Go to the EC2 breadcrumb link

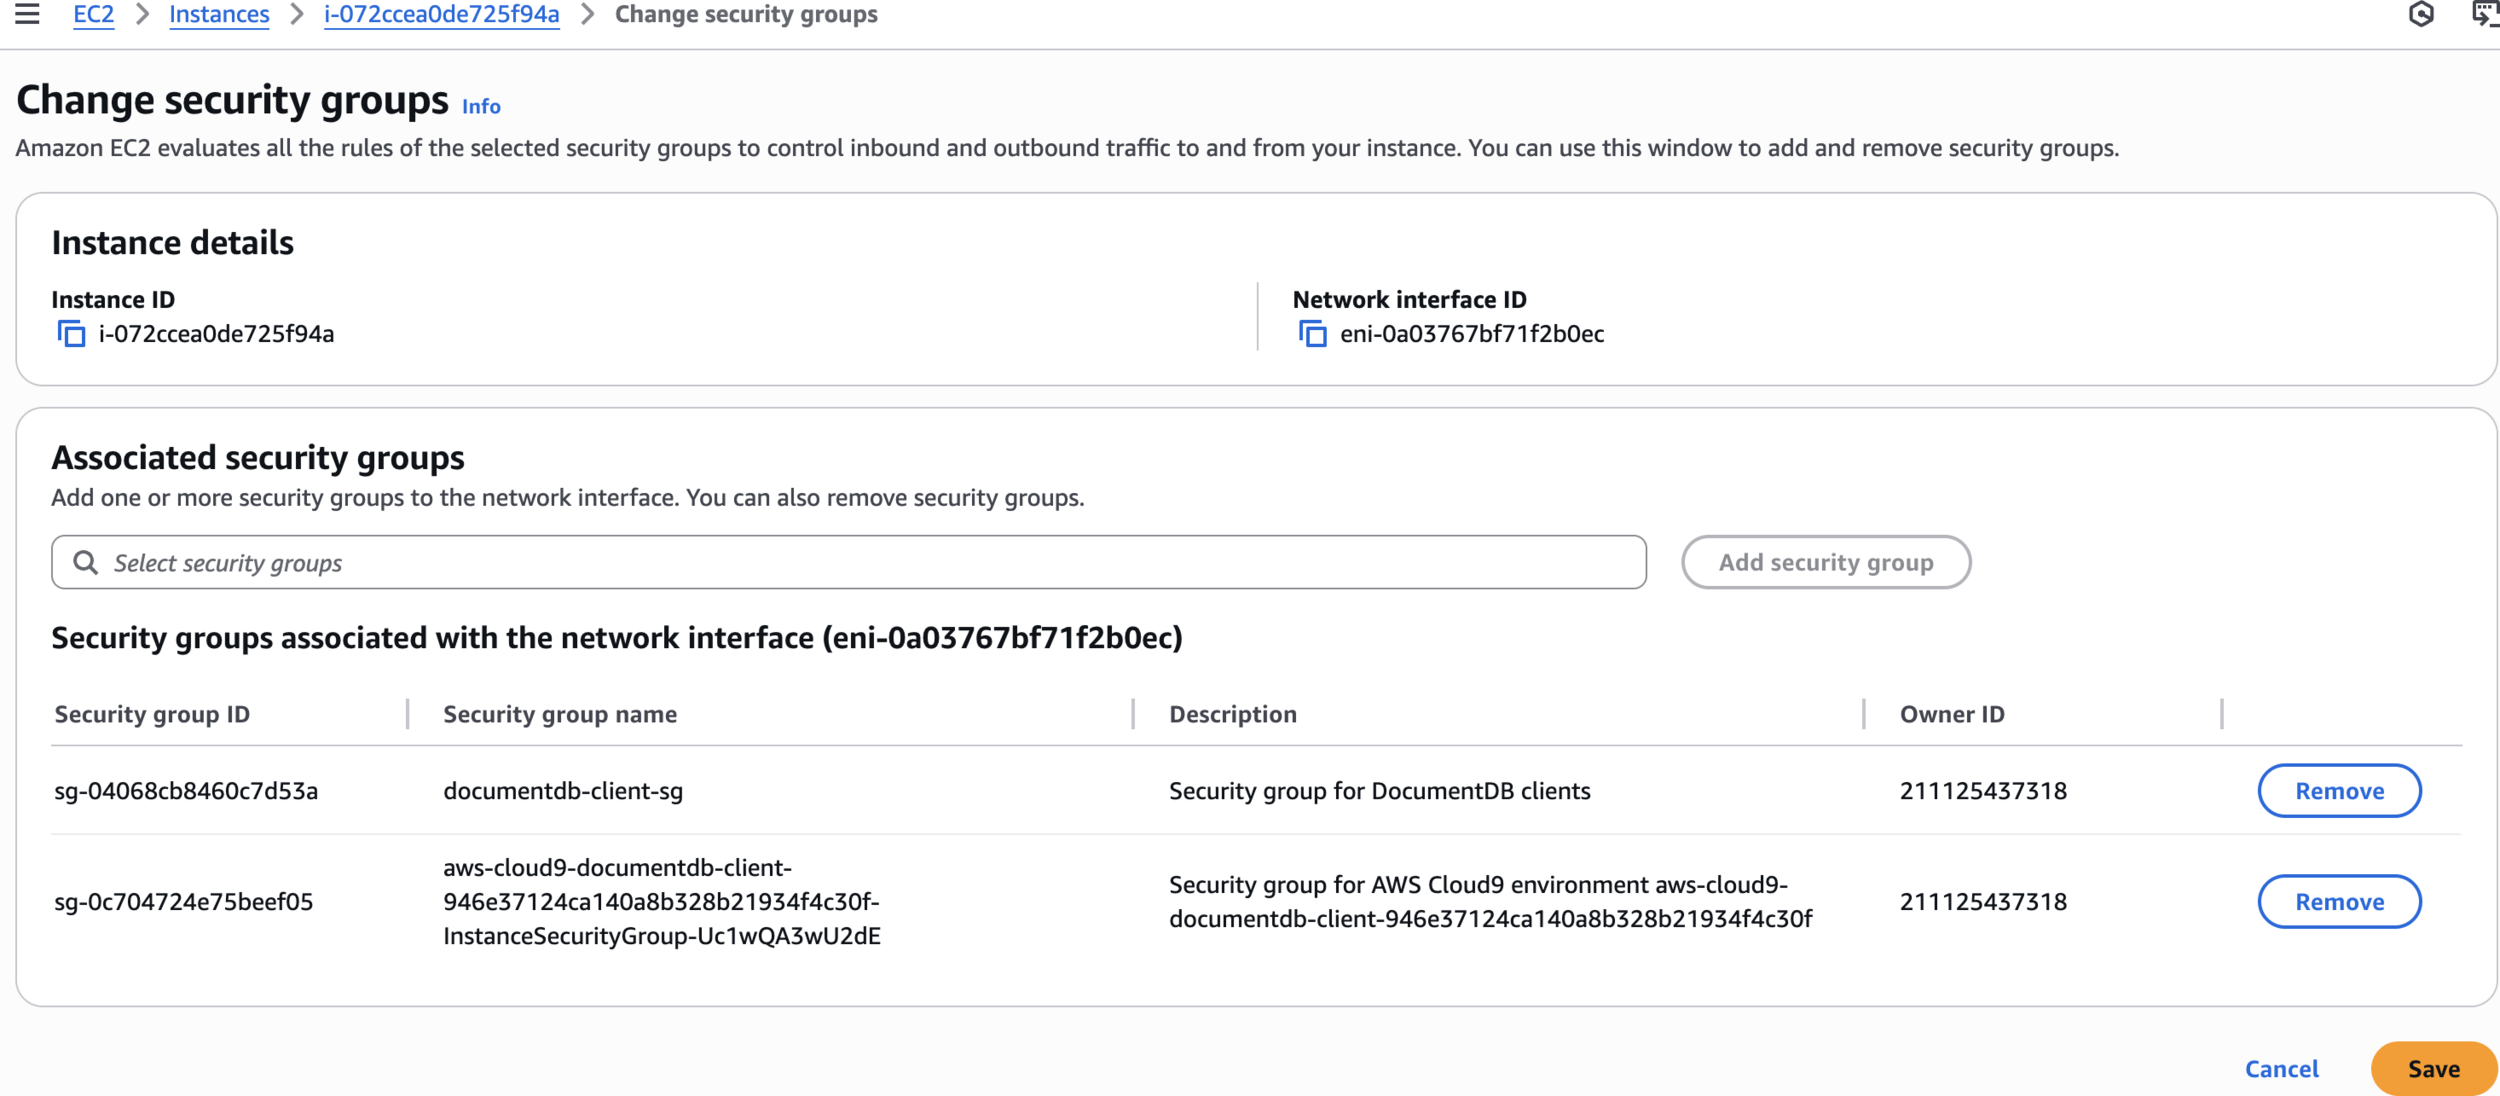click(93, 14)
